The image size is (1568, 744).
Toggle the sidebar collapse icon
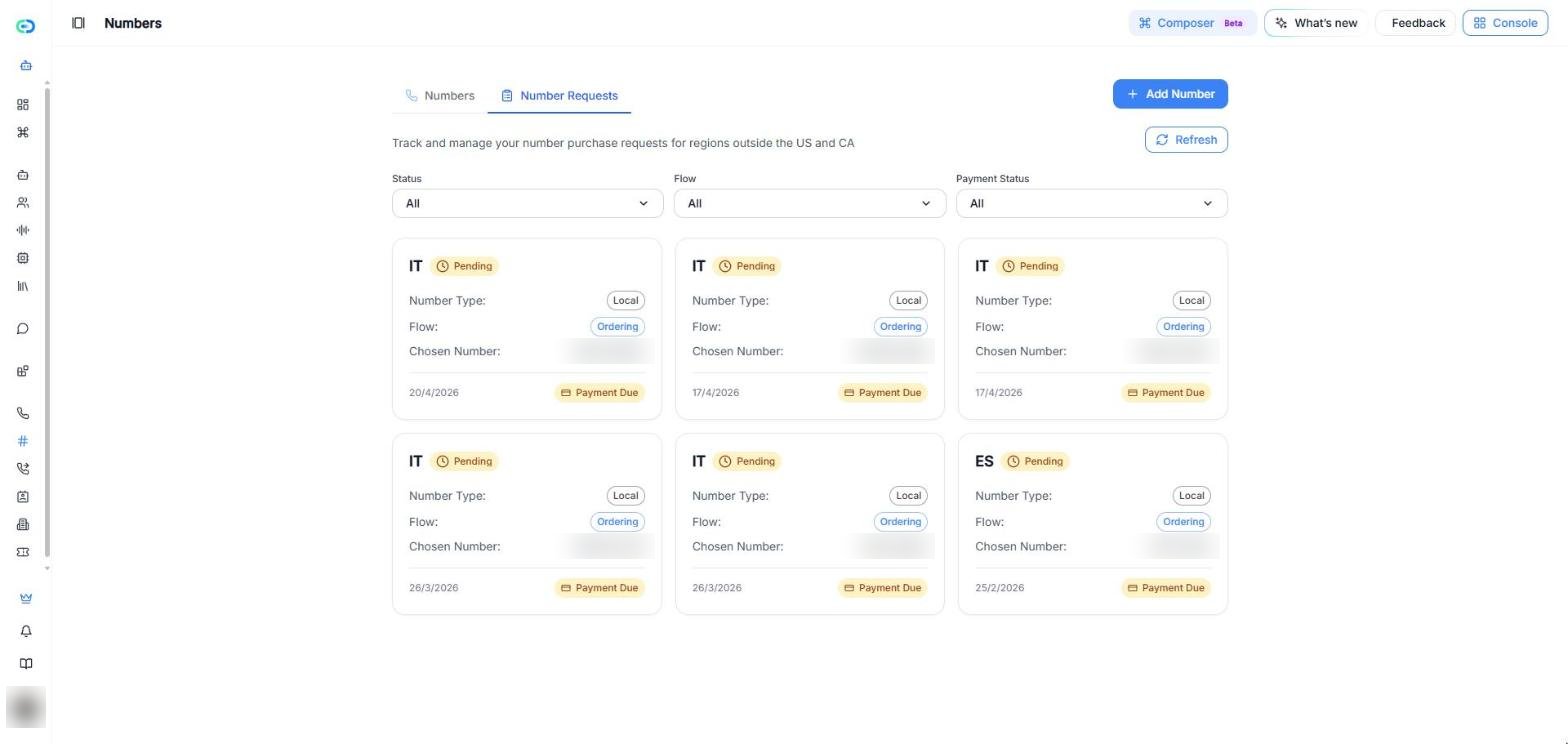(x=78, y=23)
